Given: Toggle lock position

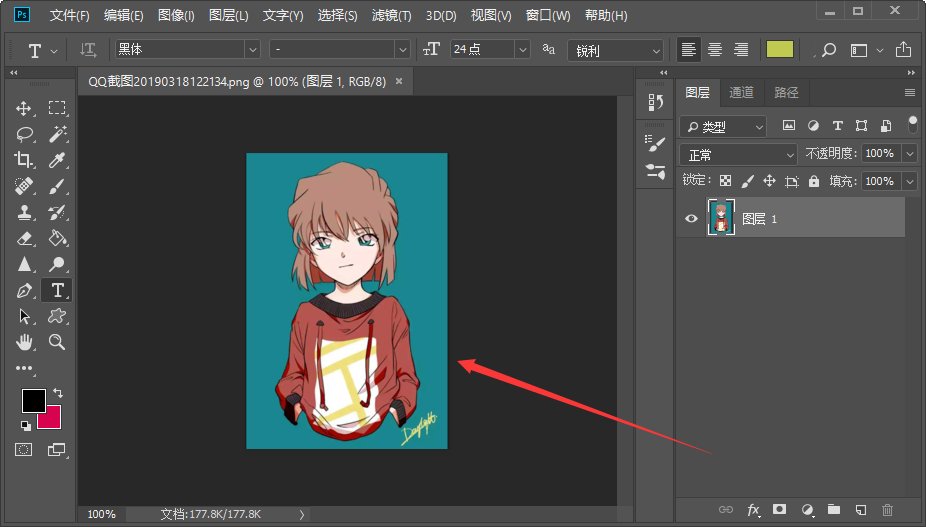Looking at the screenshot, I should 769,181.
